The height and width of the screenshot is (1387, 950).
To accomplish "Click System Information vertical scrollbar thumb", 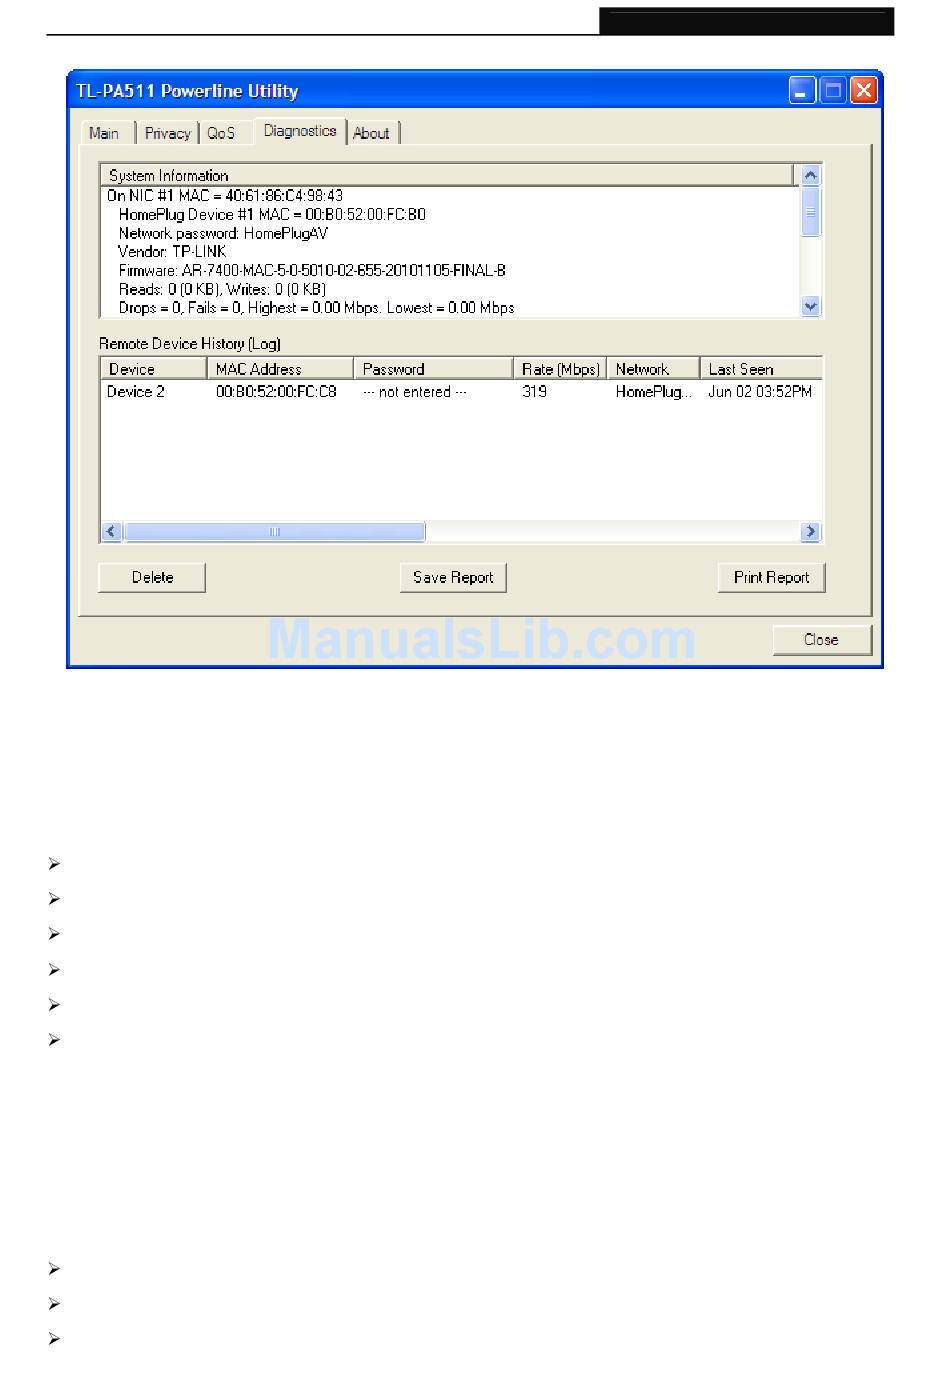I will (x=811, y=211).
